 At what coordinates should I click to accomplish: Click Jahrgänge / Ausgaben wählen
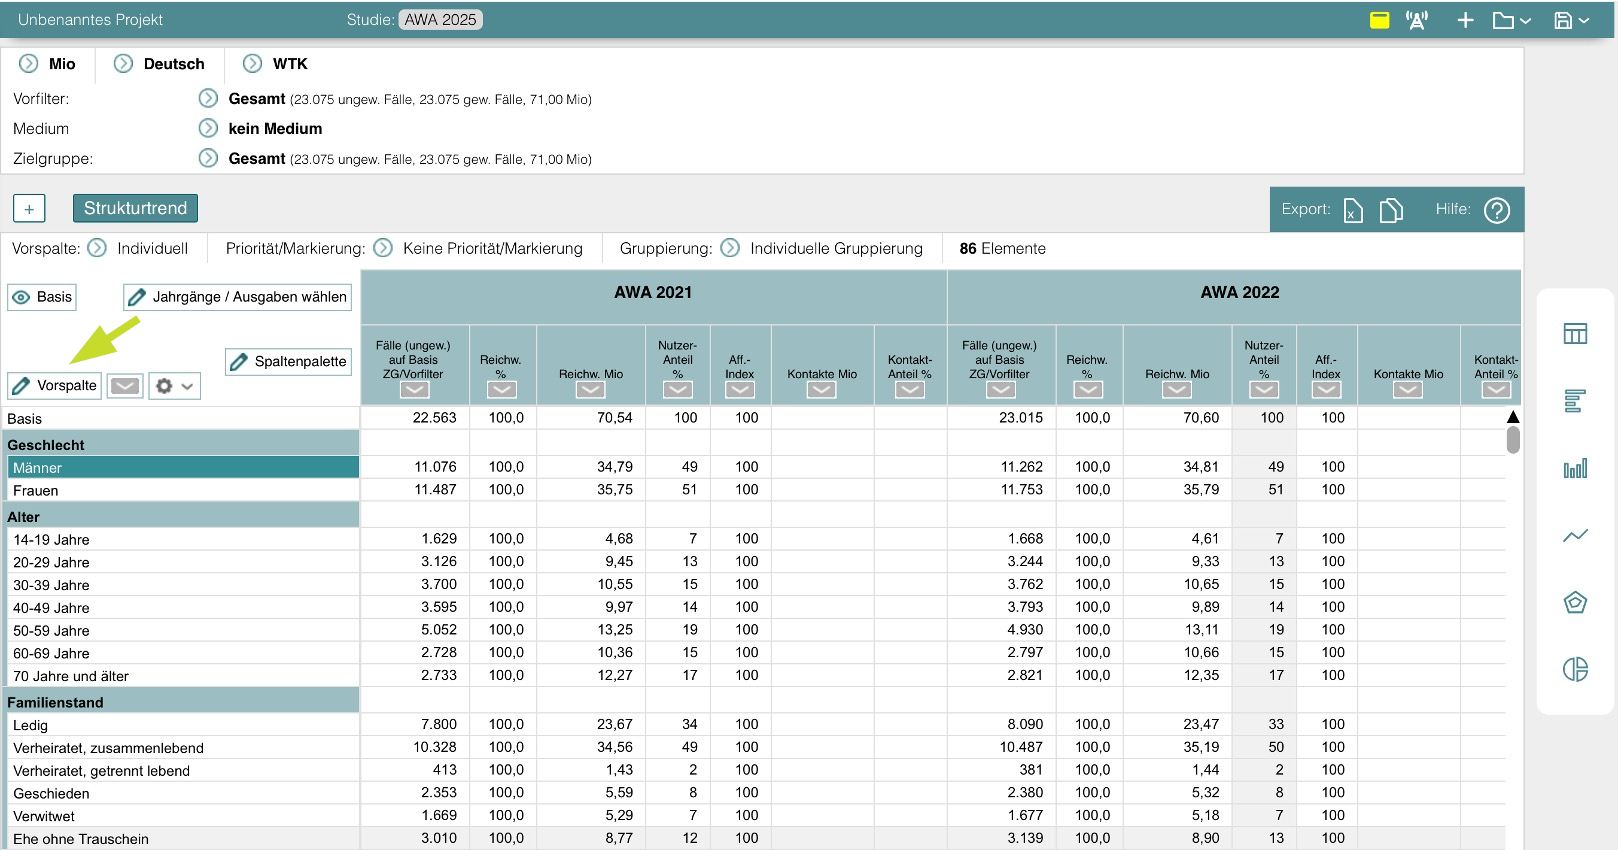(x=238, y=297)
